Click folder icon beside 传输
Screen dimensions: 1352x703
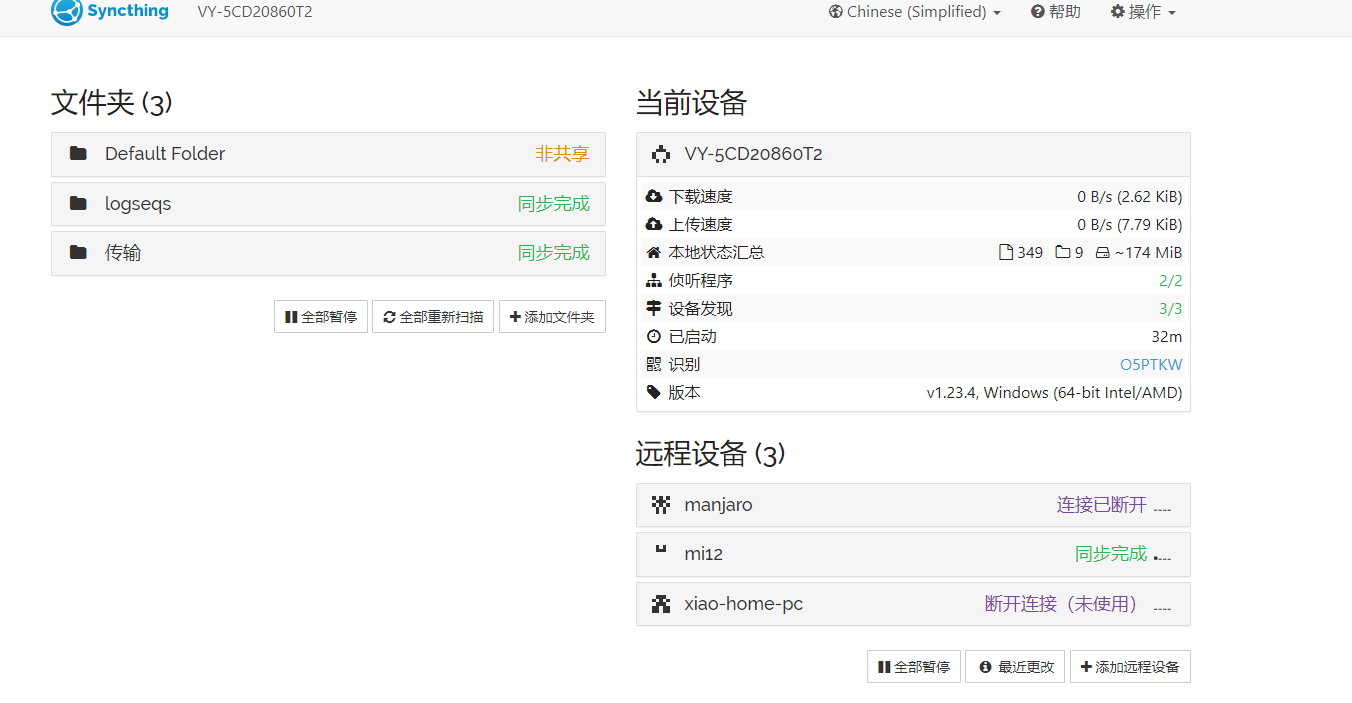click(x=78, y=252)
